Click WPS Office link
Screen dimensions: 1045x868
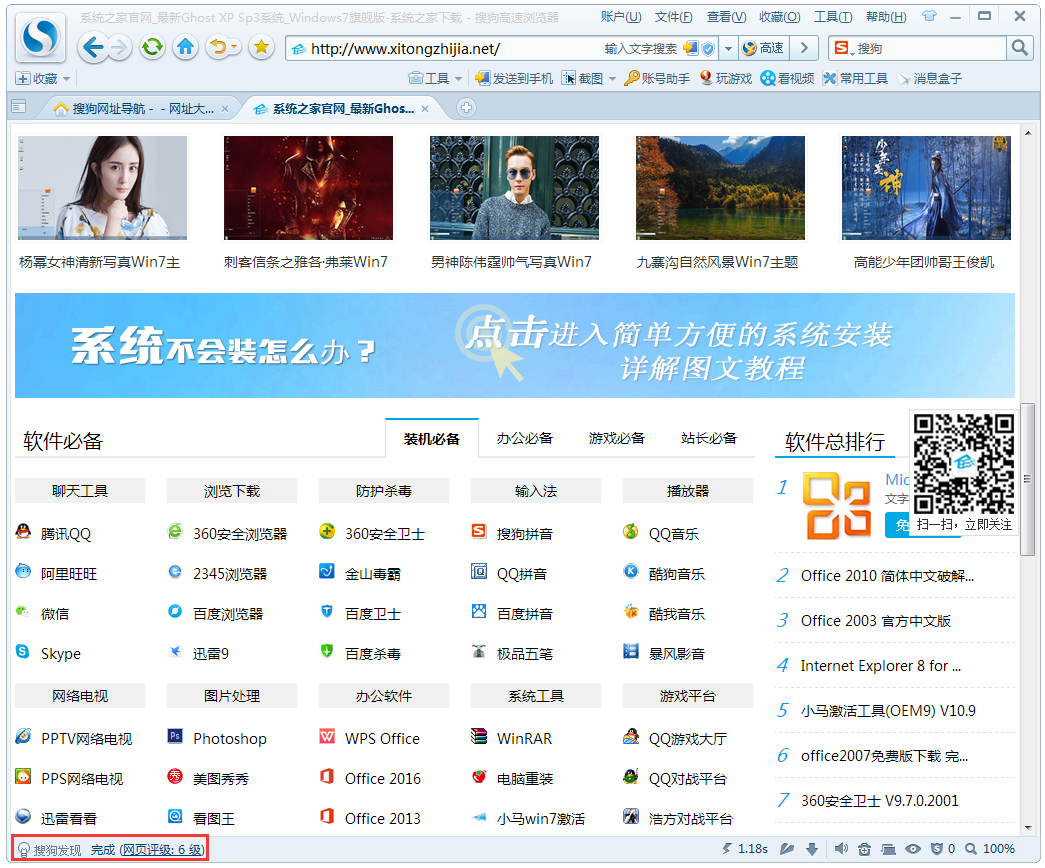(x=382, y=738)
